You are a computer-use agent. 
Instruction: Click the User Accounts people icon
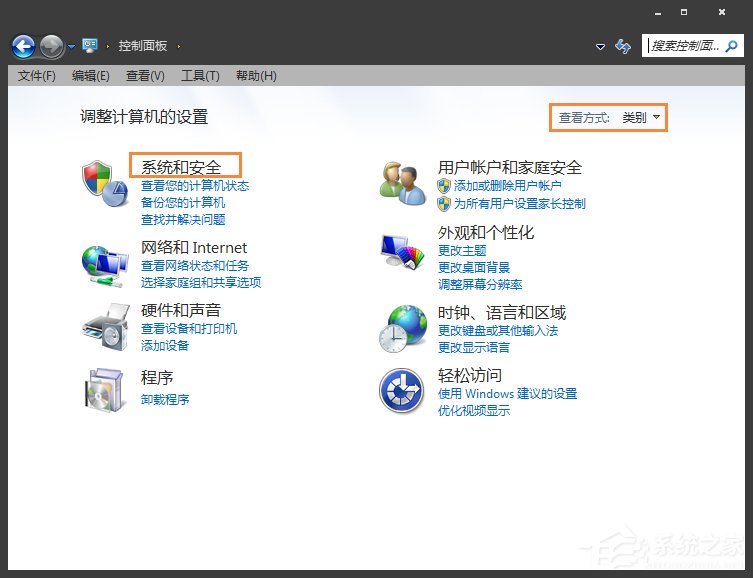(x=402, y=184)
